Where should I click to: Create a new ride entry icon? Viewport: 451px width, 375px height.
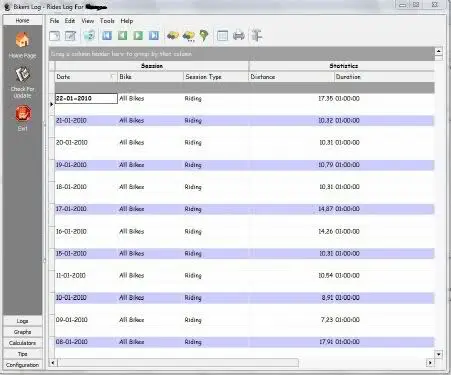pyautogui.click(x=55, y=36)
